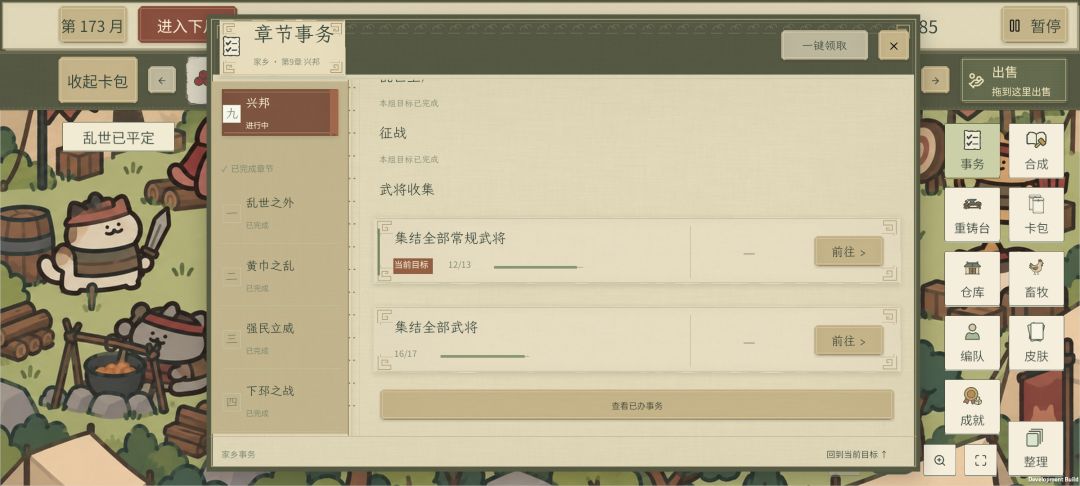
Task: Click the zoom magnifier icon
Action: point(939,460)
